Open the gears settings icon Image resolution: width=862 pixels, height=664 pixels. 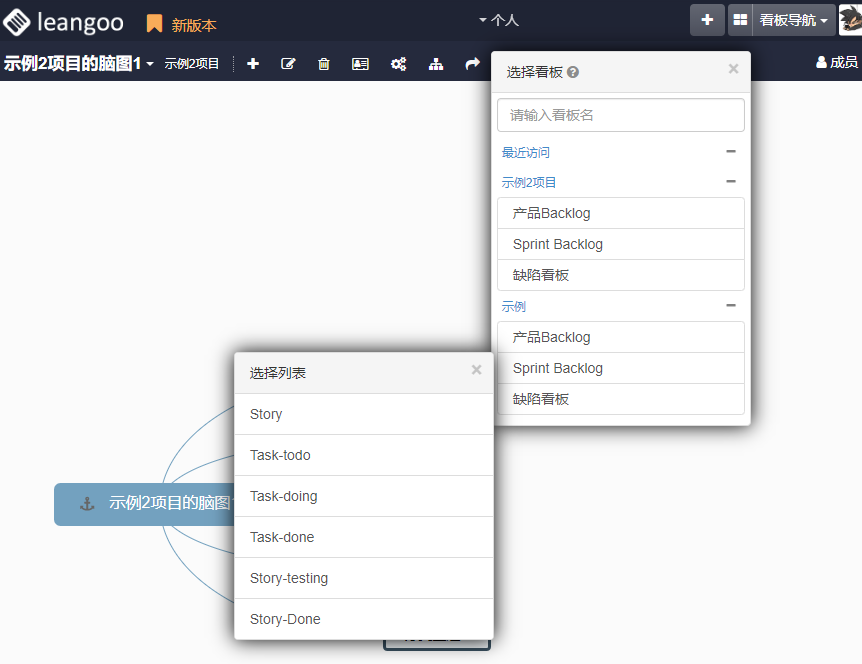point(398,64)
